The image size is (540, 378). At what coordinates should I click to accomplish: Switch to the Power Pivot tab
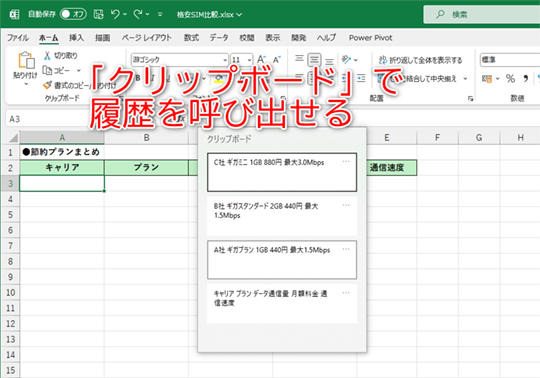click(x=371, y=38)
